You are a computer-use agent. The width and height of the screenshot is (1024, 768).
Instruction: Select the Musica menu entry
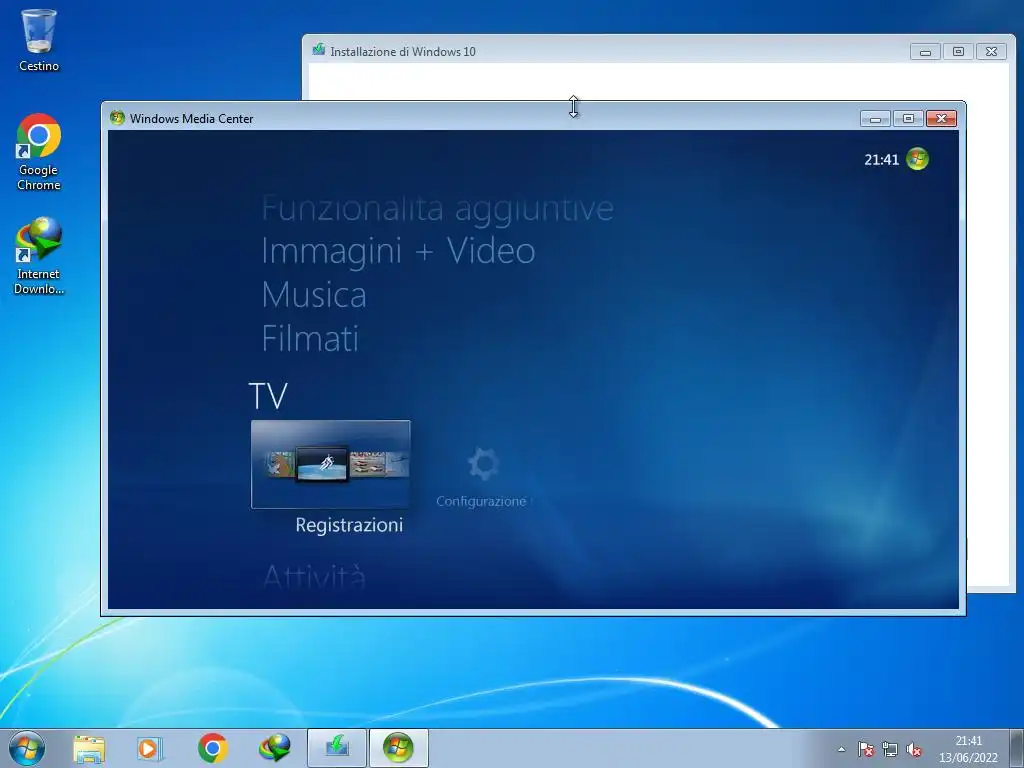(x=313, y=295)
